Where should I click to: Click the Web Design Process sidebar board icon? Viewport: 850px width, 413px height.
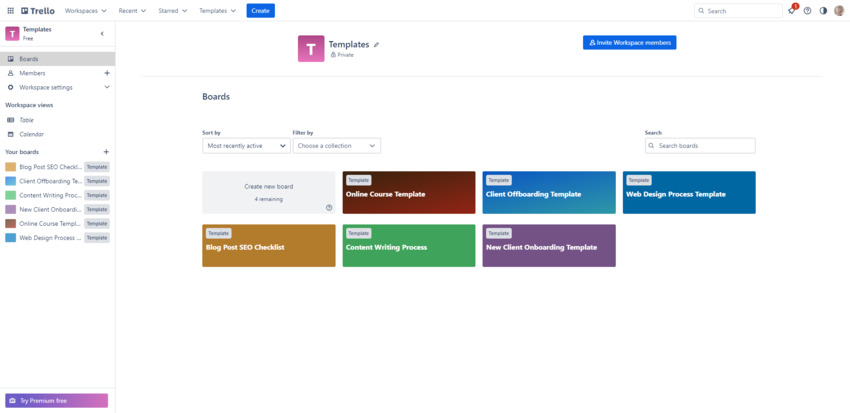(11, 237)
